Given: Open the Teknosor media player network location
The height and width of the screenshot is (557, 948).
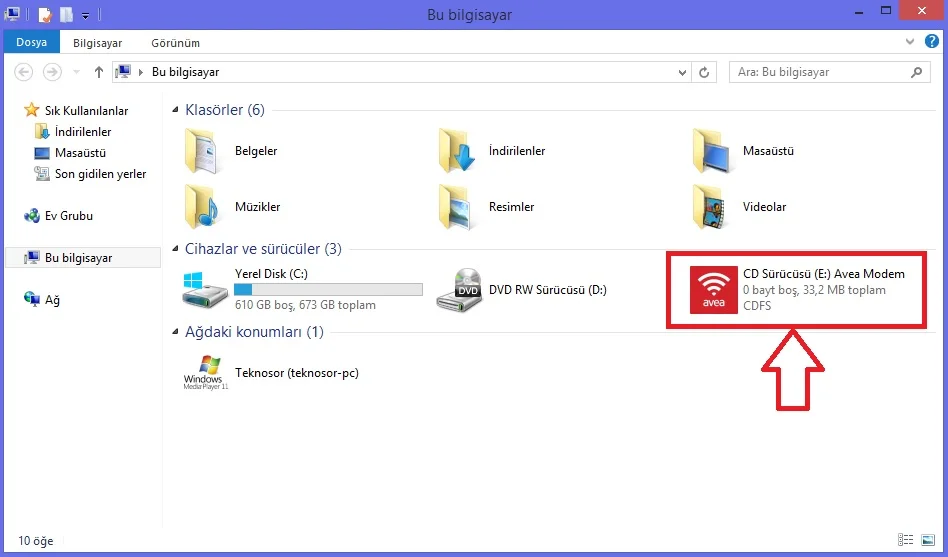Looking at the screenshot, I should [206, 373].
